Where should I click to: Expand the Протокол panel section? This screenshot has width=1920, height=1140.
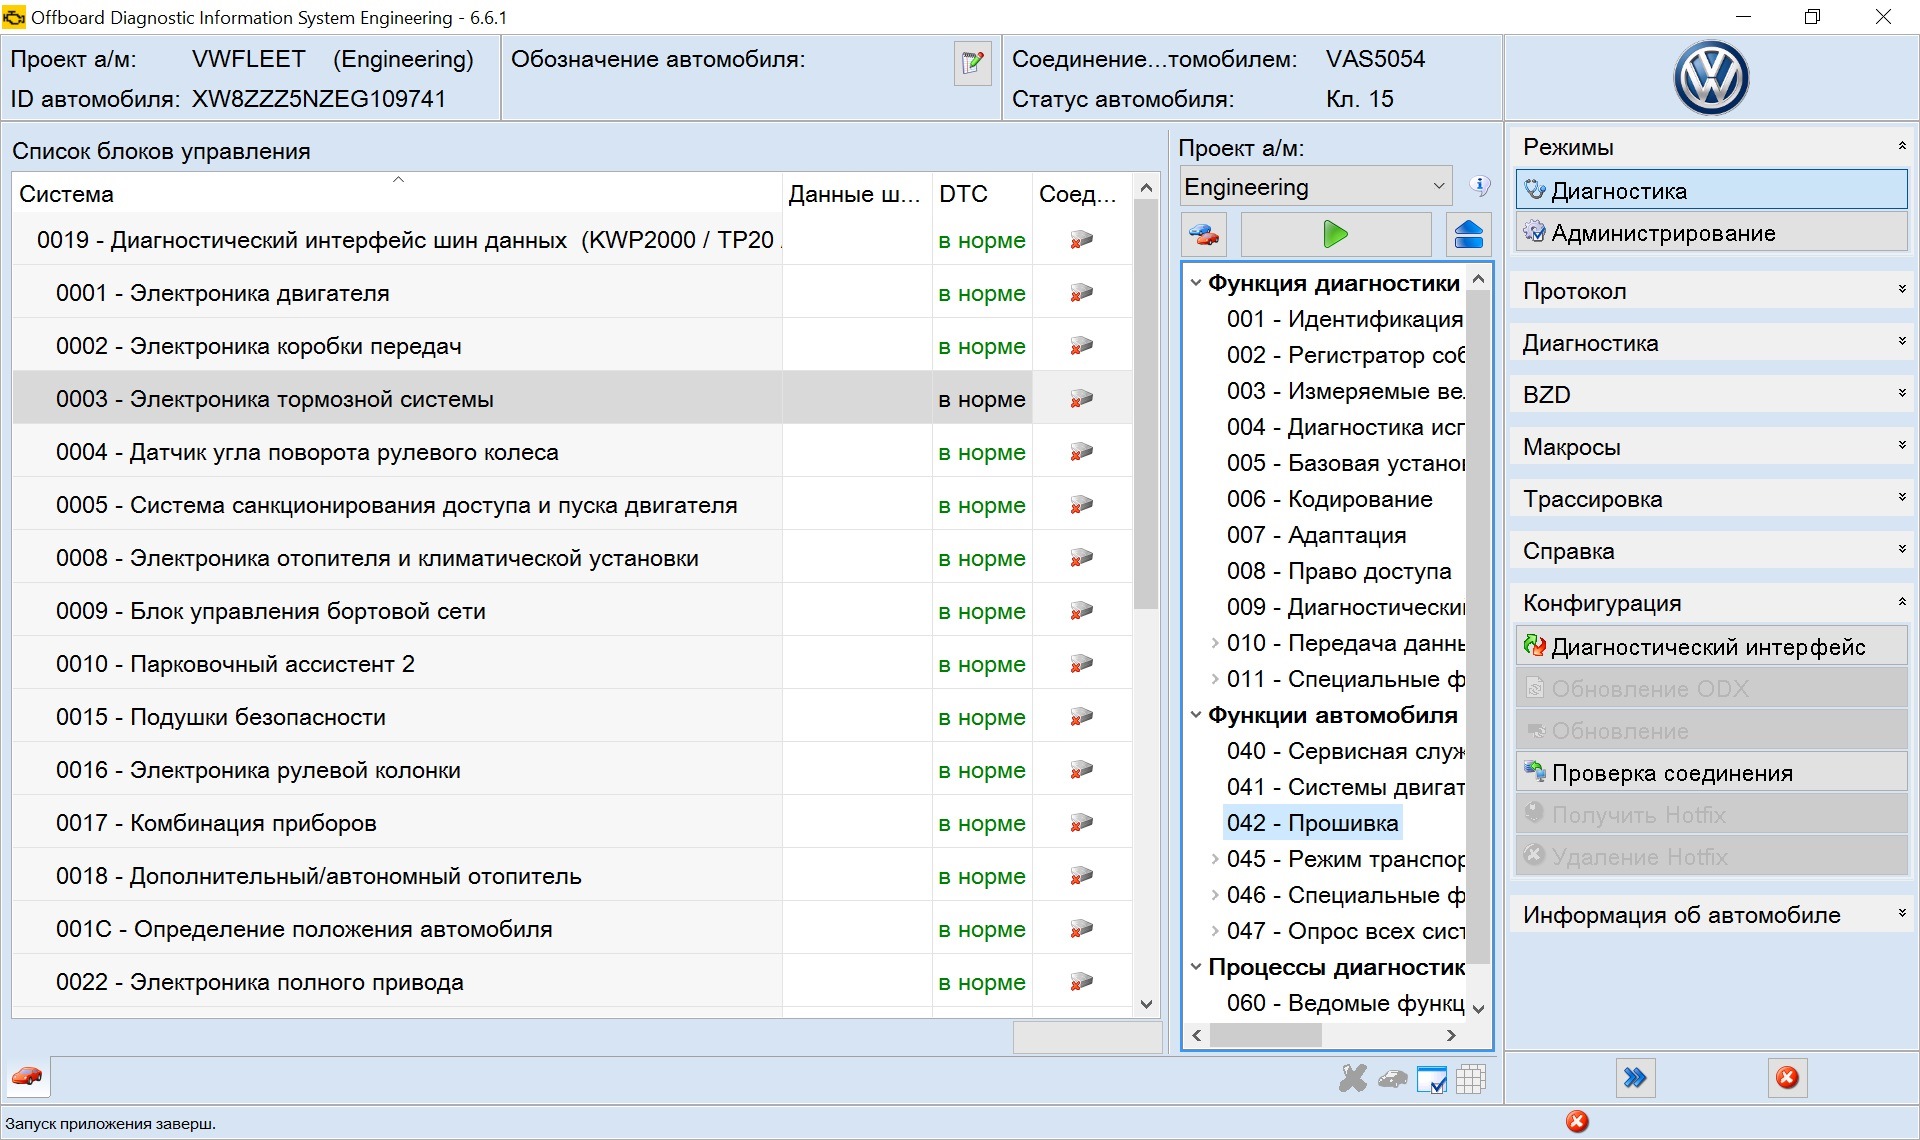tap(1711, 291)
